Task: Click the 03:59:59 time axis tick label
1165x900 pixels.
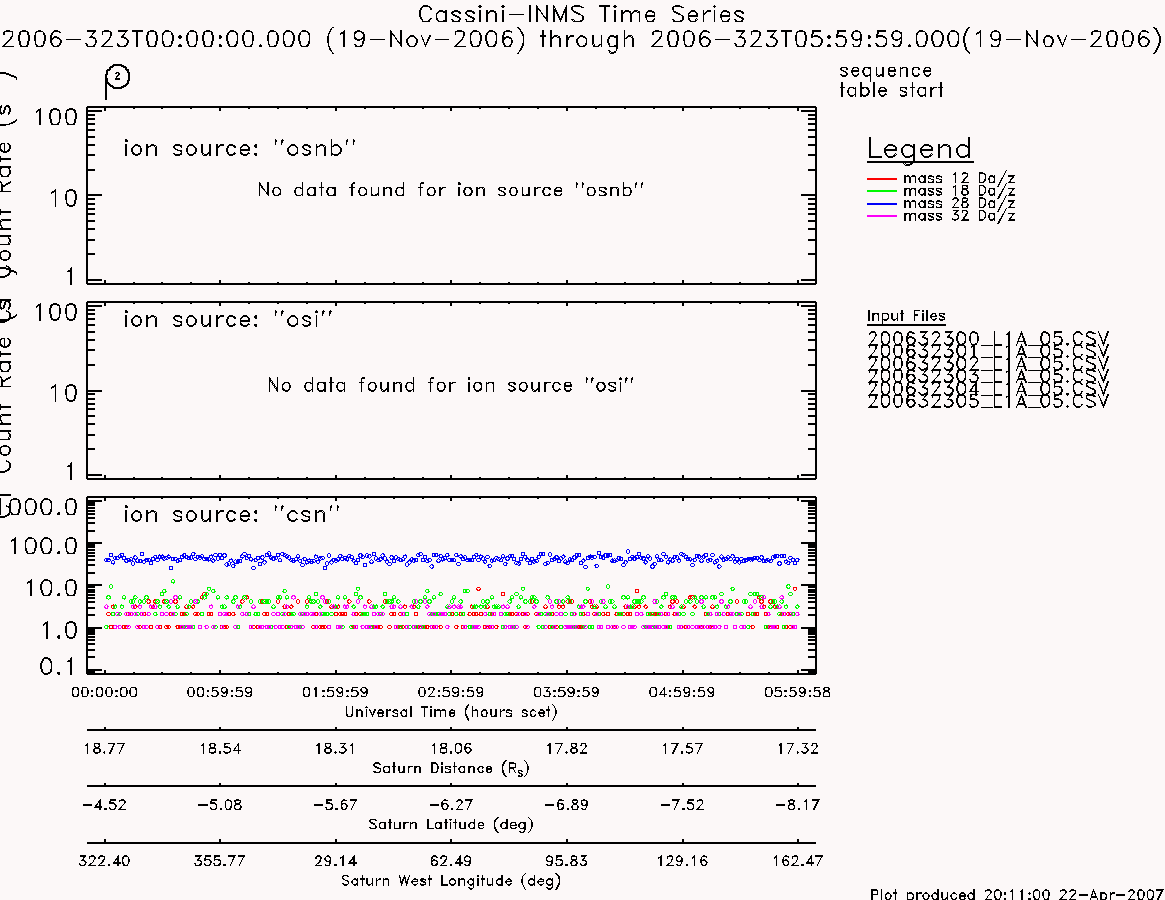Action: (x=566, y=692)
